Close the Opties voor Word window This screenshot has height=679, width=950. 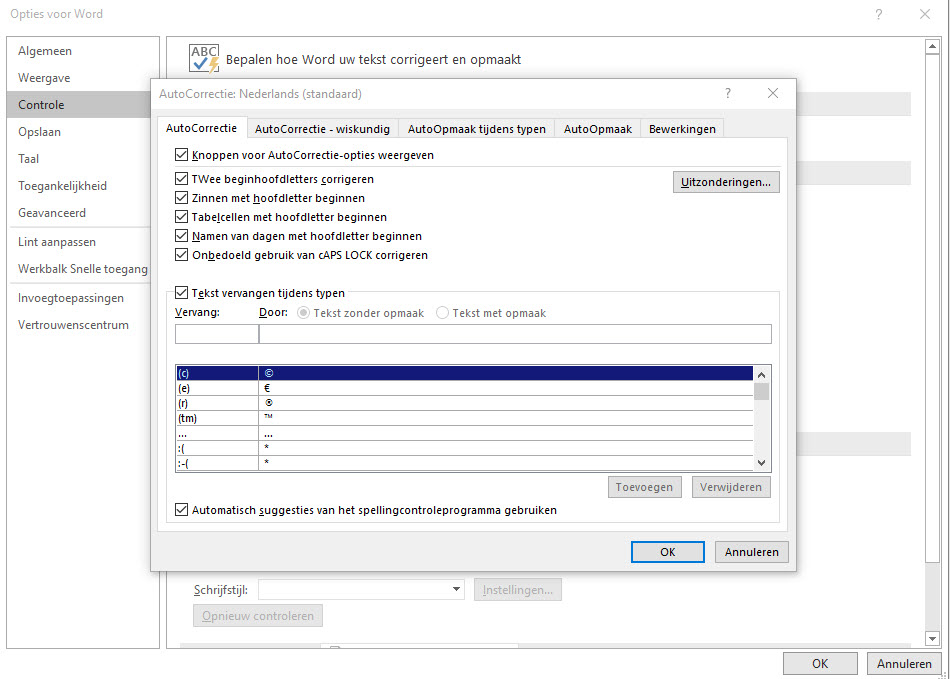point(925,14)
